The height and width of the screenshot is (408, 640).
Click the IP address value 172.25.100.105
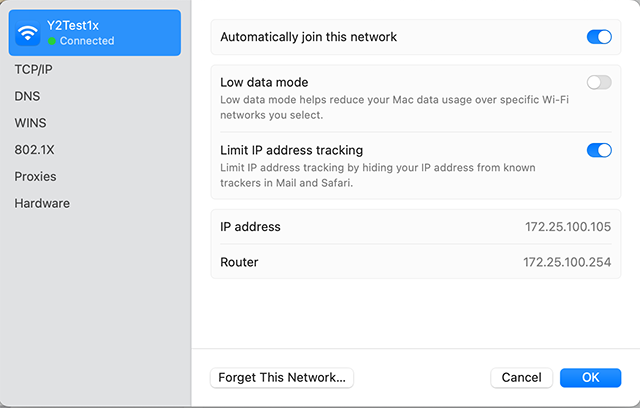pyautogui.click(x=568, y=227)
